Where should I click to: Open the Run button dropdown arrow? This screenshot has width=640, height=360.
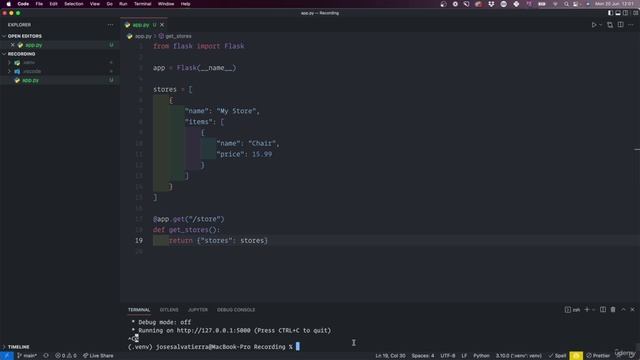click(x=600, y=25)
